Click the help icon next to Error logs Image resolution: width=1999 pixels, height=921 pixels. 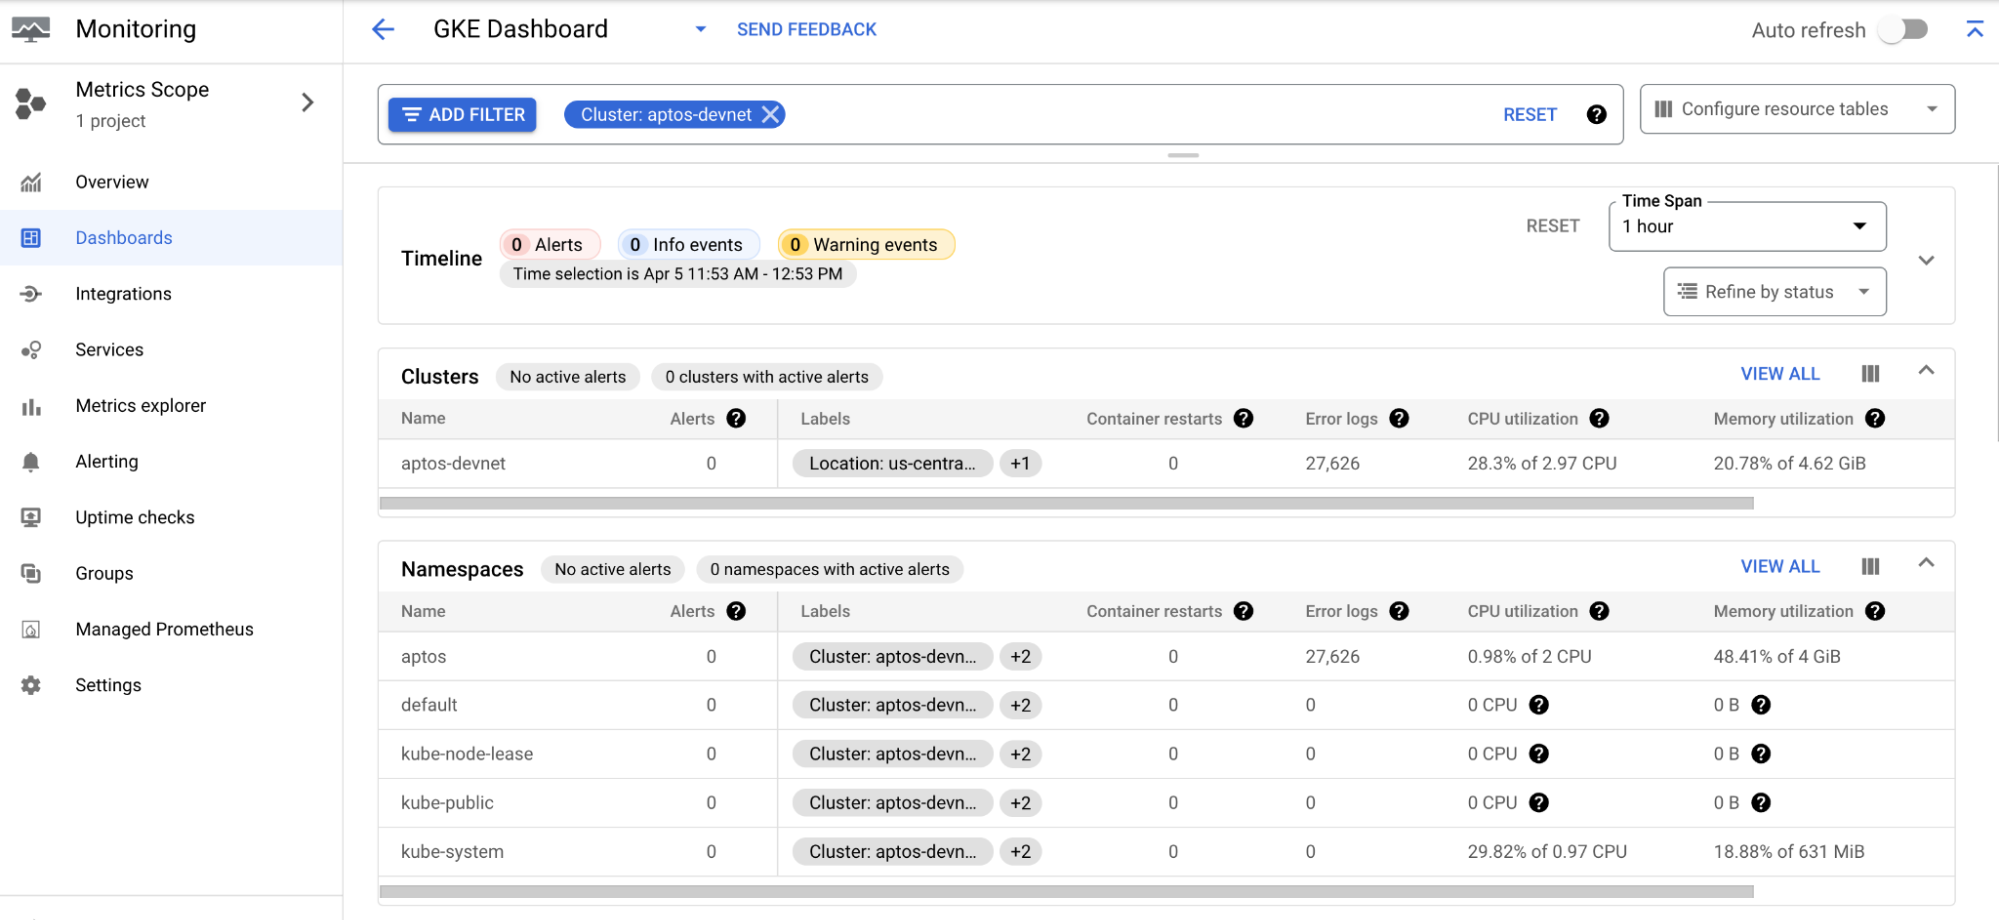(1399, 418)
